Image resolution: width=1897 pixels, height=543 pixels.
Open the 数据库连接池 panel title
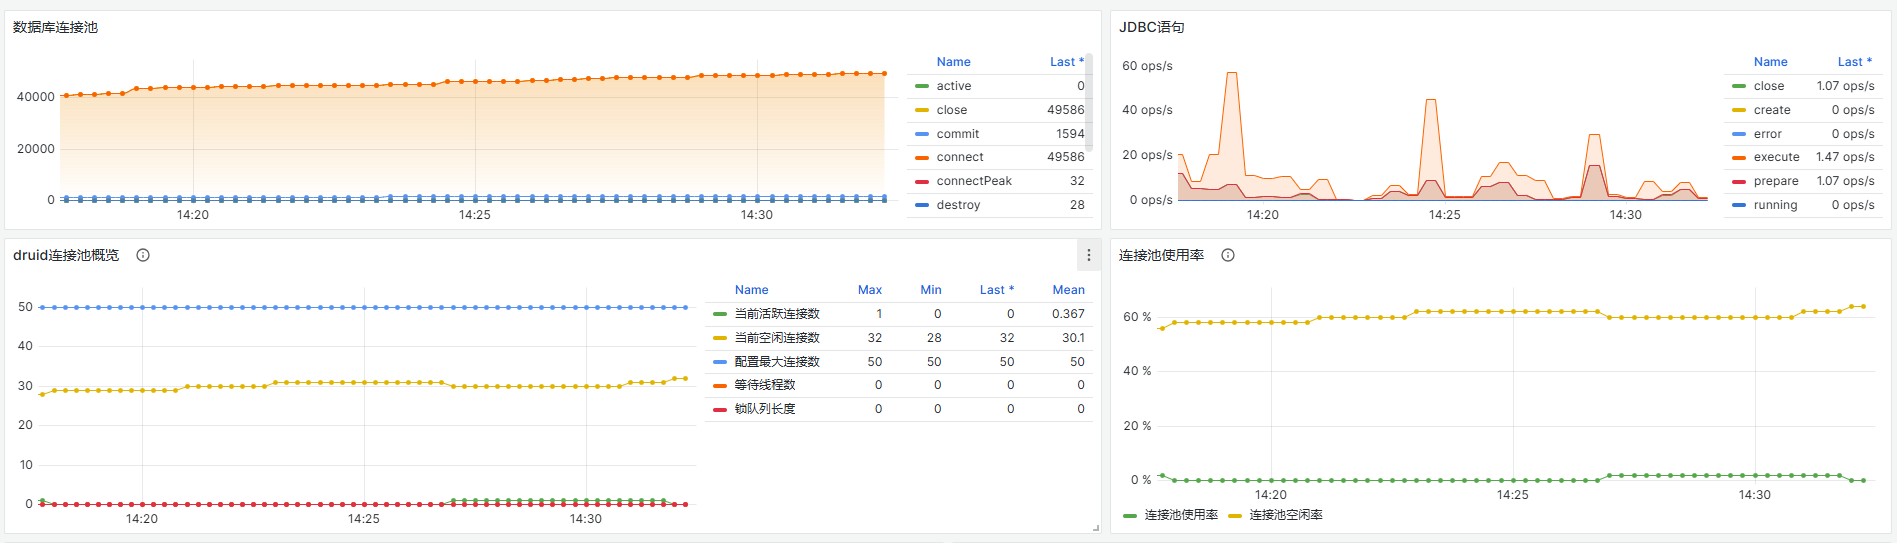pos(55,27)
